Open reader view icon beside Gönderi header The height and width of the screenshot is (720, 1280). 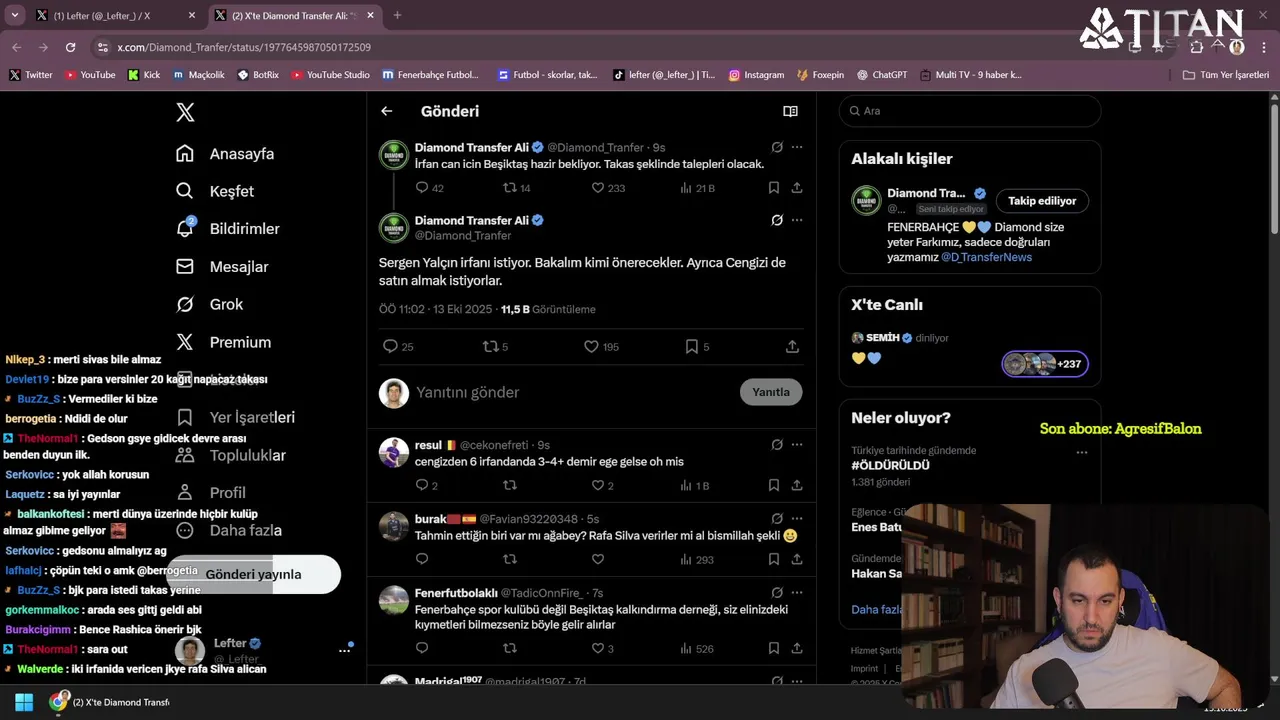790,111
